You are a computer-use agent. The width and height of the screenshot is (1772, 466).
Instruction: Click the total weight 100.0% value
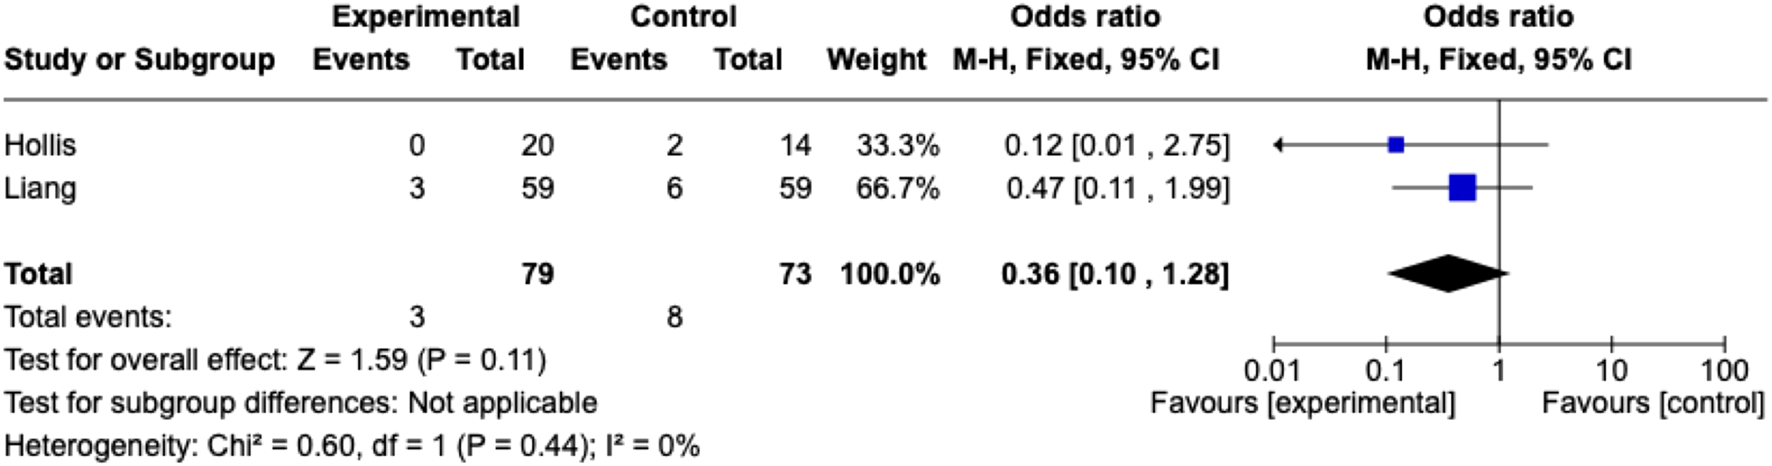tap(889, 273)
